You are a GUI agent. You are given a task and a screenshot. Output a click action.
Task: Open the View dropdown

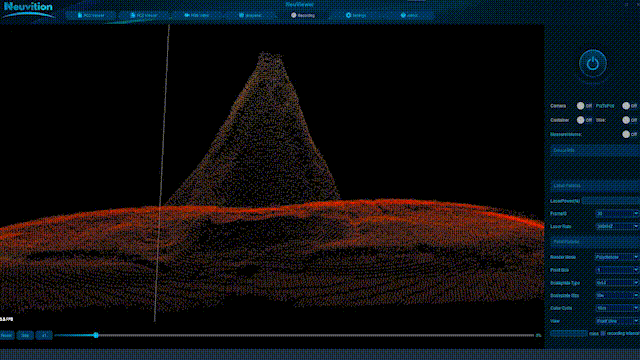point(617,321)
